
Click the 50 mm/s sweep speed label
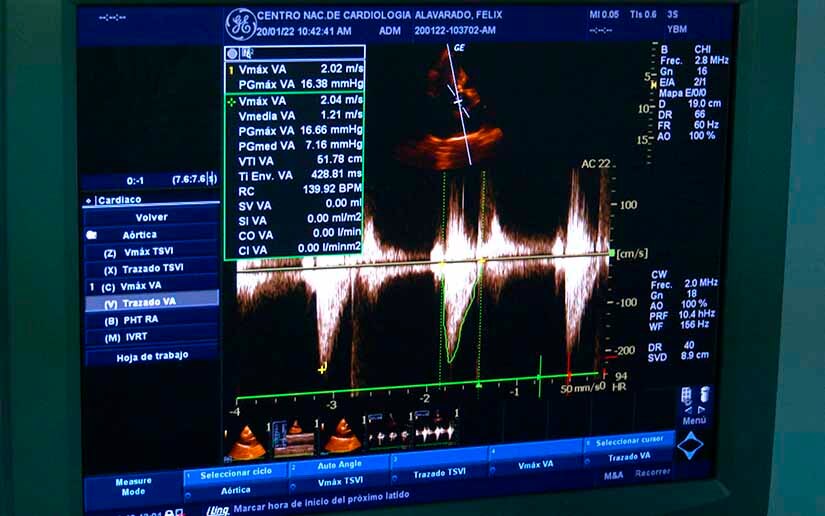point(580,389)
